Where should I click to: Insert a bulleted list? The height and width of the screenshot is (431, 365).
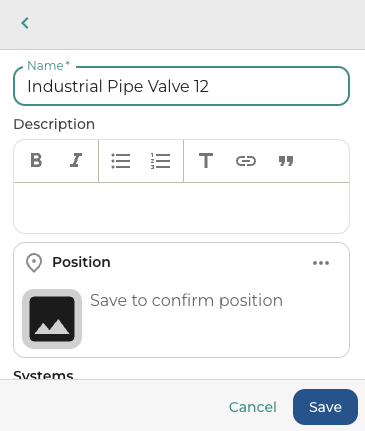click(x=121, y=161)
